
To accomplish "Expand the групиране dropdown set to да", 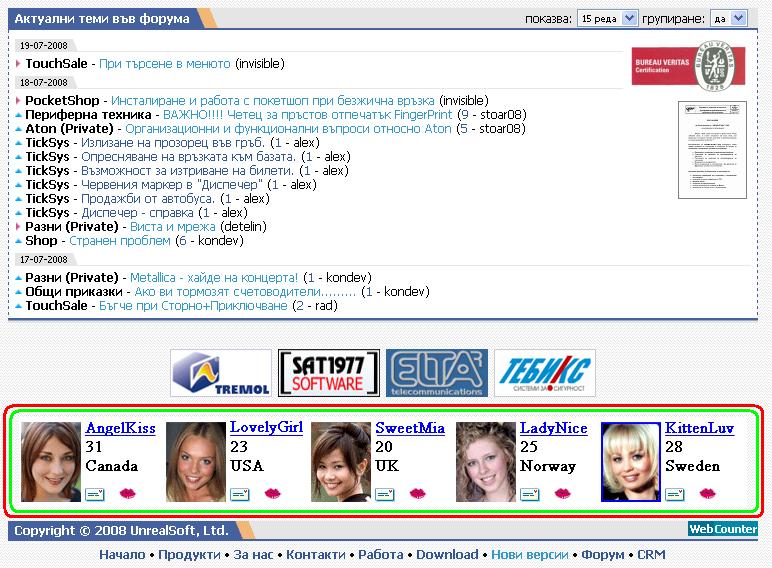I will [x=729, y=18].
